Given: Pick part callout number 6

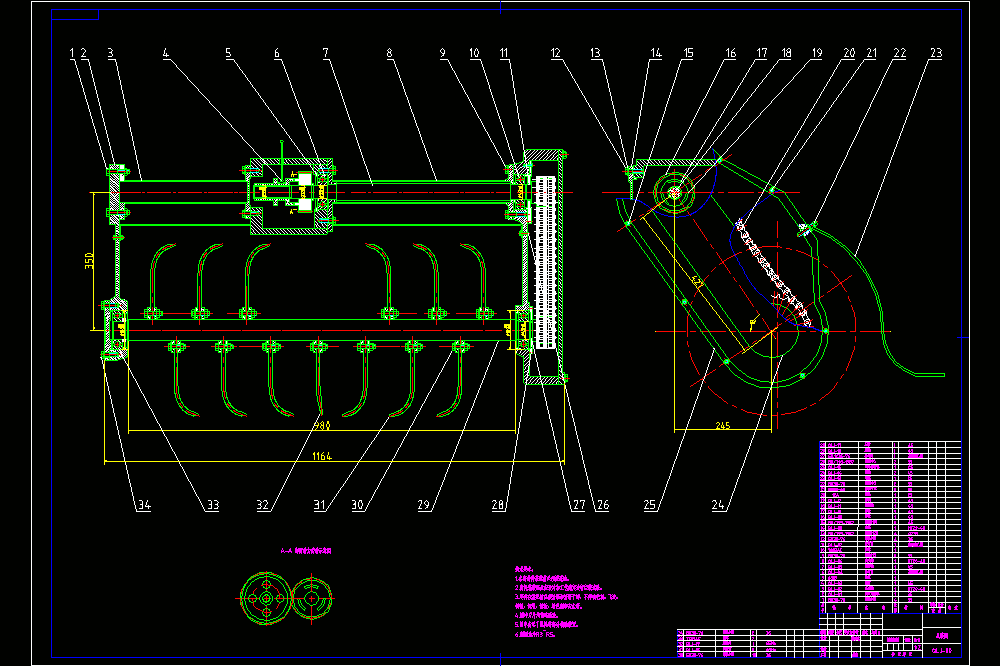Looking at the screenshot, I should [x=277, y=54].
